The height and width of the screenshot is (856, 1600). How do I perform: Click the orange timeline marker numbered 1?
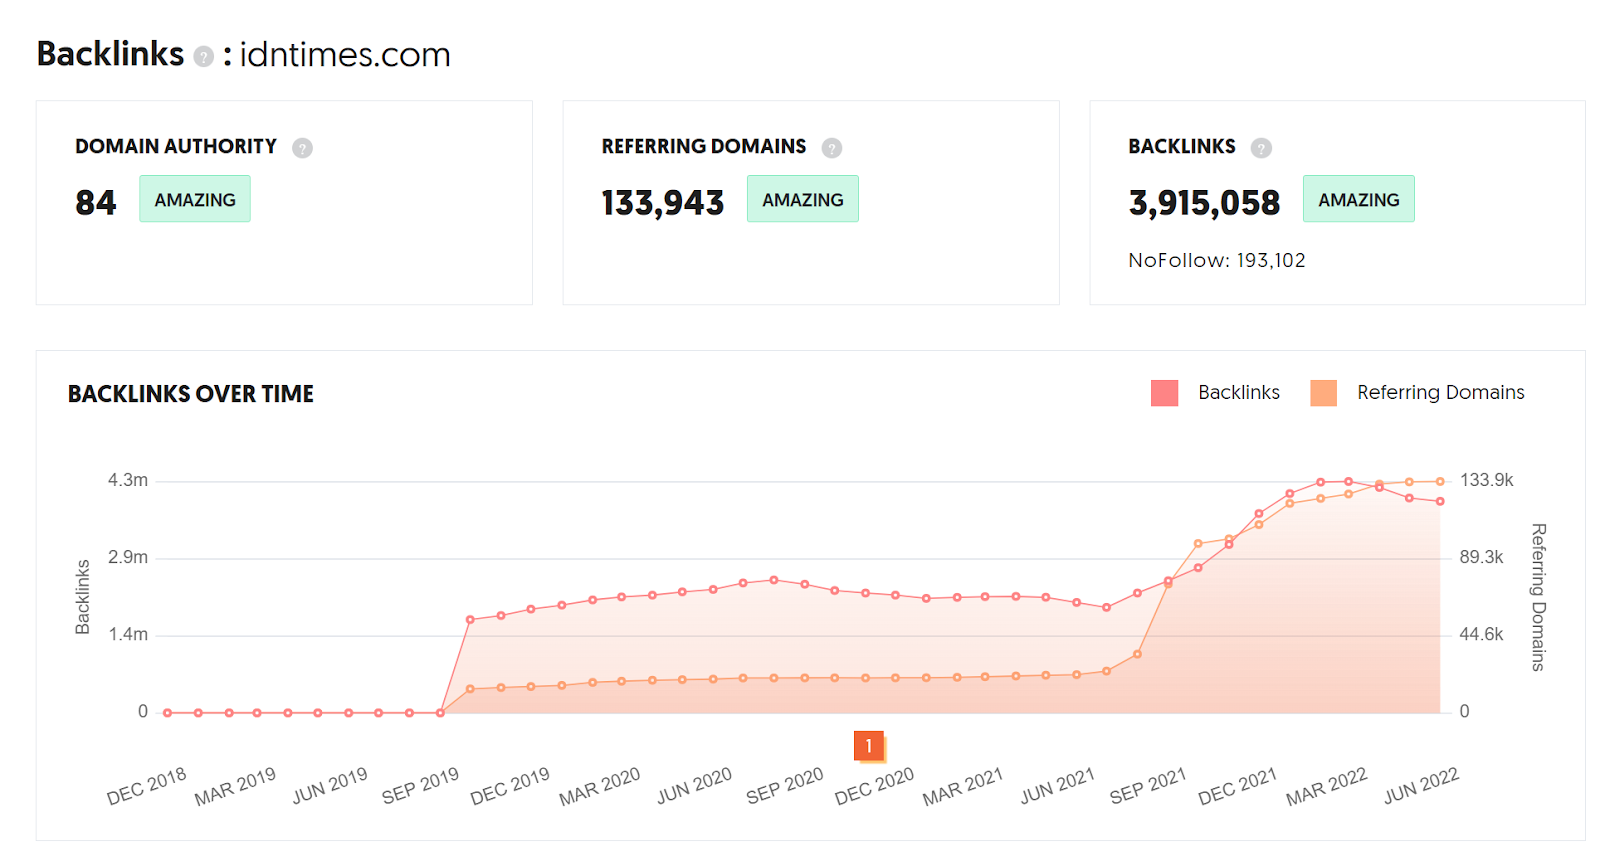click(x=869, y=746)
